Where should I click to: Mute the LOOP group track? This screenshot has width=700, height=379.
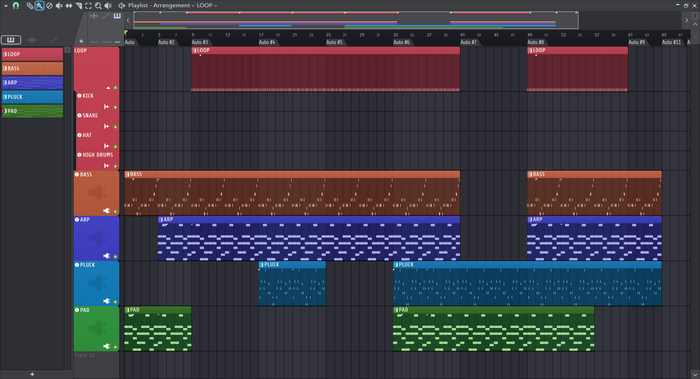pos(115,88)
